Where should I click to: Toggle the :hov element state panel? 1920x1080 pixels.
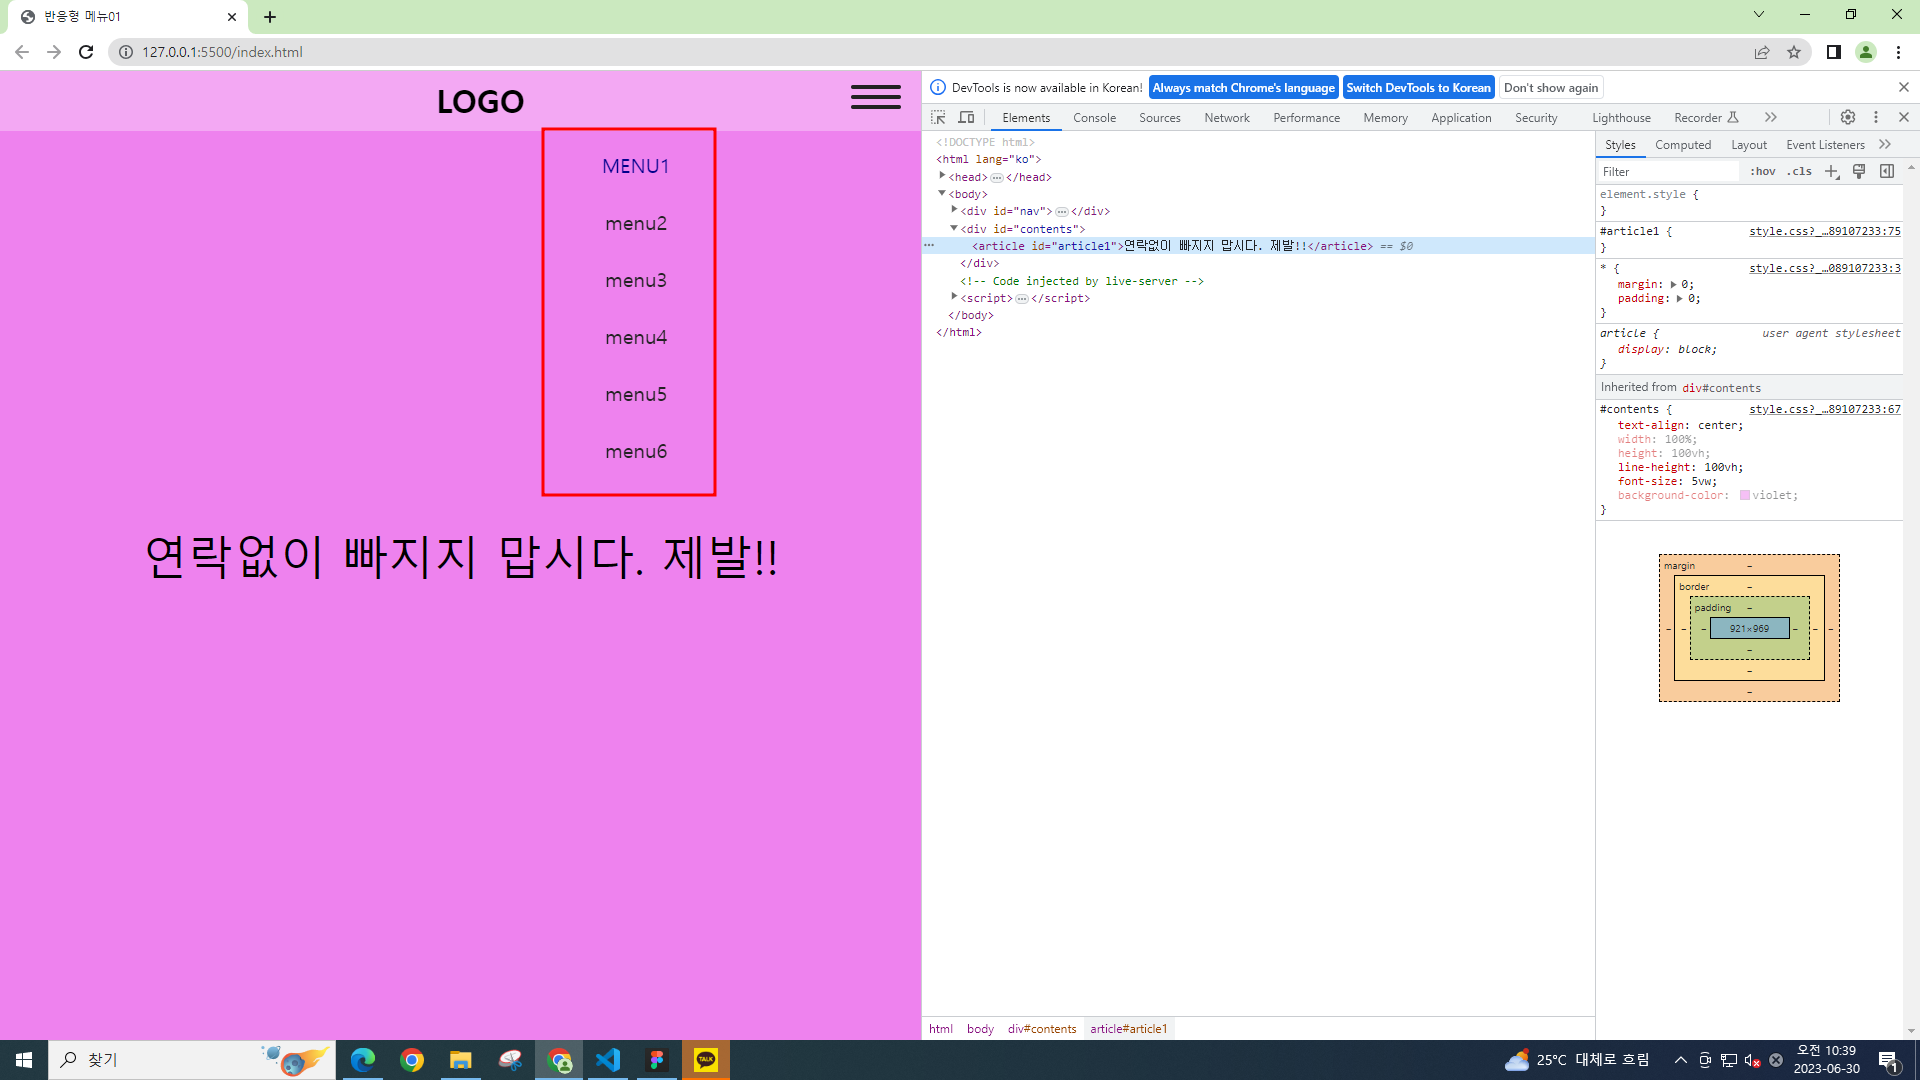point(1762,171)
